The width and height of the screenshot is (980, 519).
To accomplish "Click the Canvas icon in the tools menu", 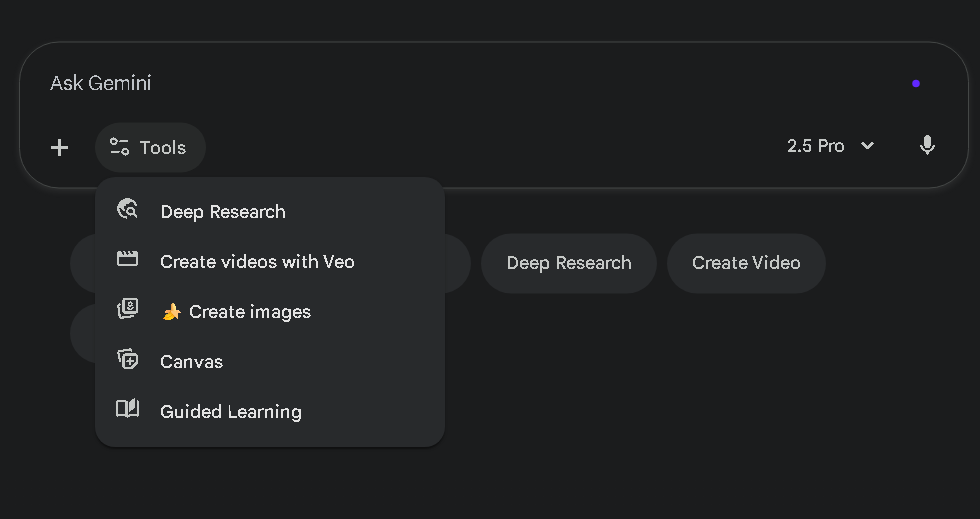I will (127, 360).
